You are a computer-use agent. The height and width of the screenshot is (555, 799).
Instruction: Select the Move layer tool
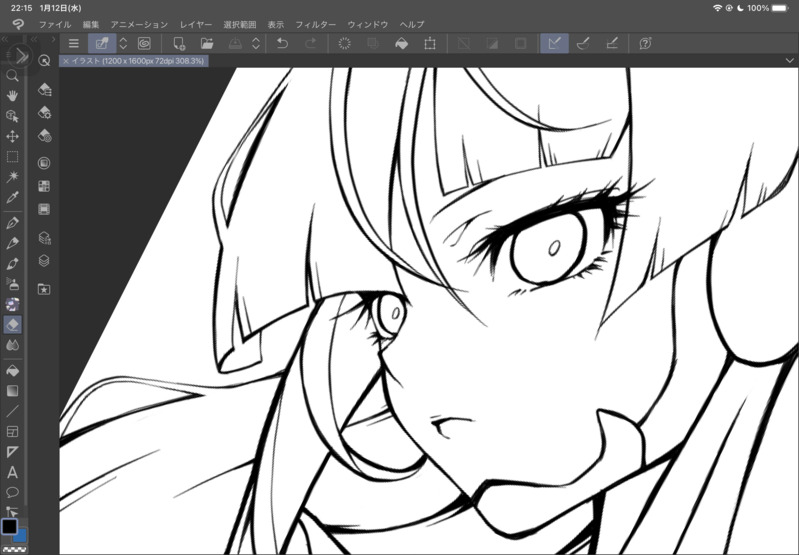12,136
